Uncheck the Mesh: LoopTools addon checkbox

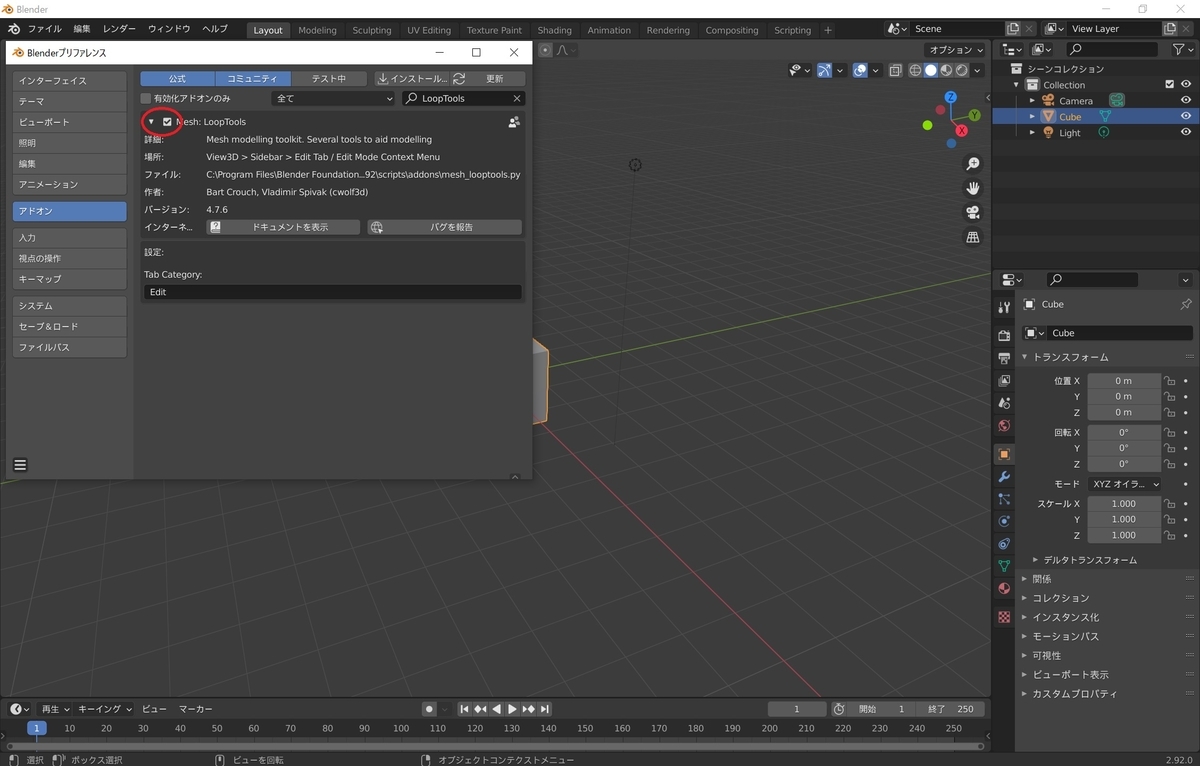tap(167, 122)
